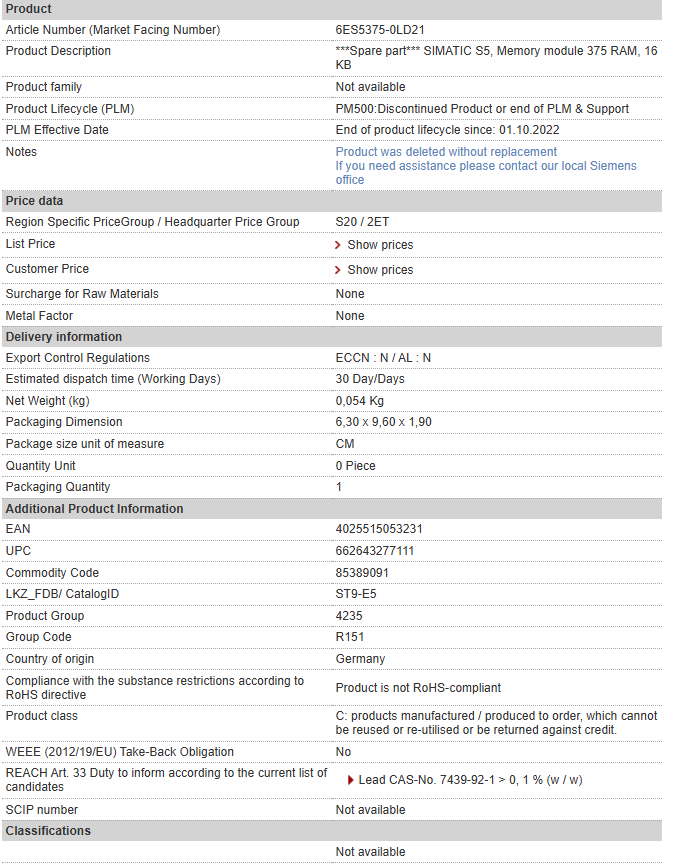Image resolution: width=676 pixels, height=863 pixels.
Task: Select the Lead CAS-No. 7439-92-1 entry text
Action: [x=470, y=780]
